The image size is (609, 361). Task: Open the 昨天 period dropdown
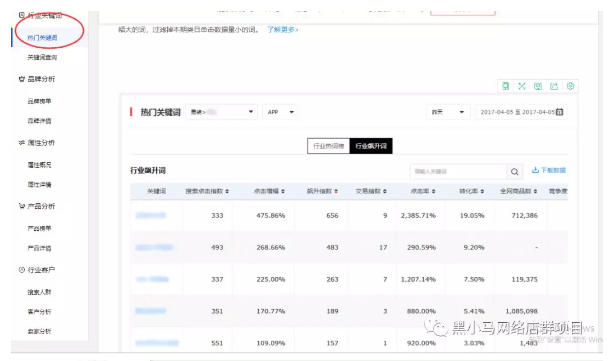point(448,112)
